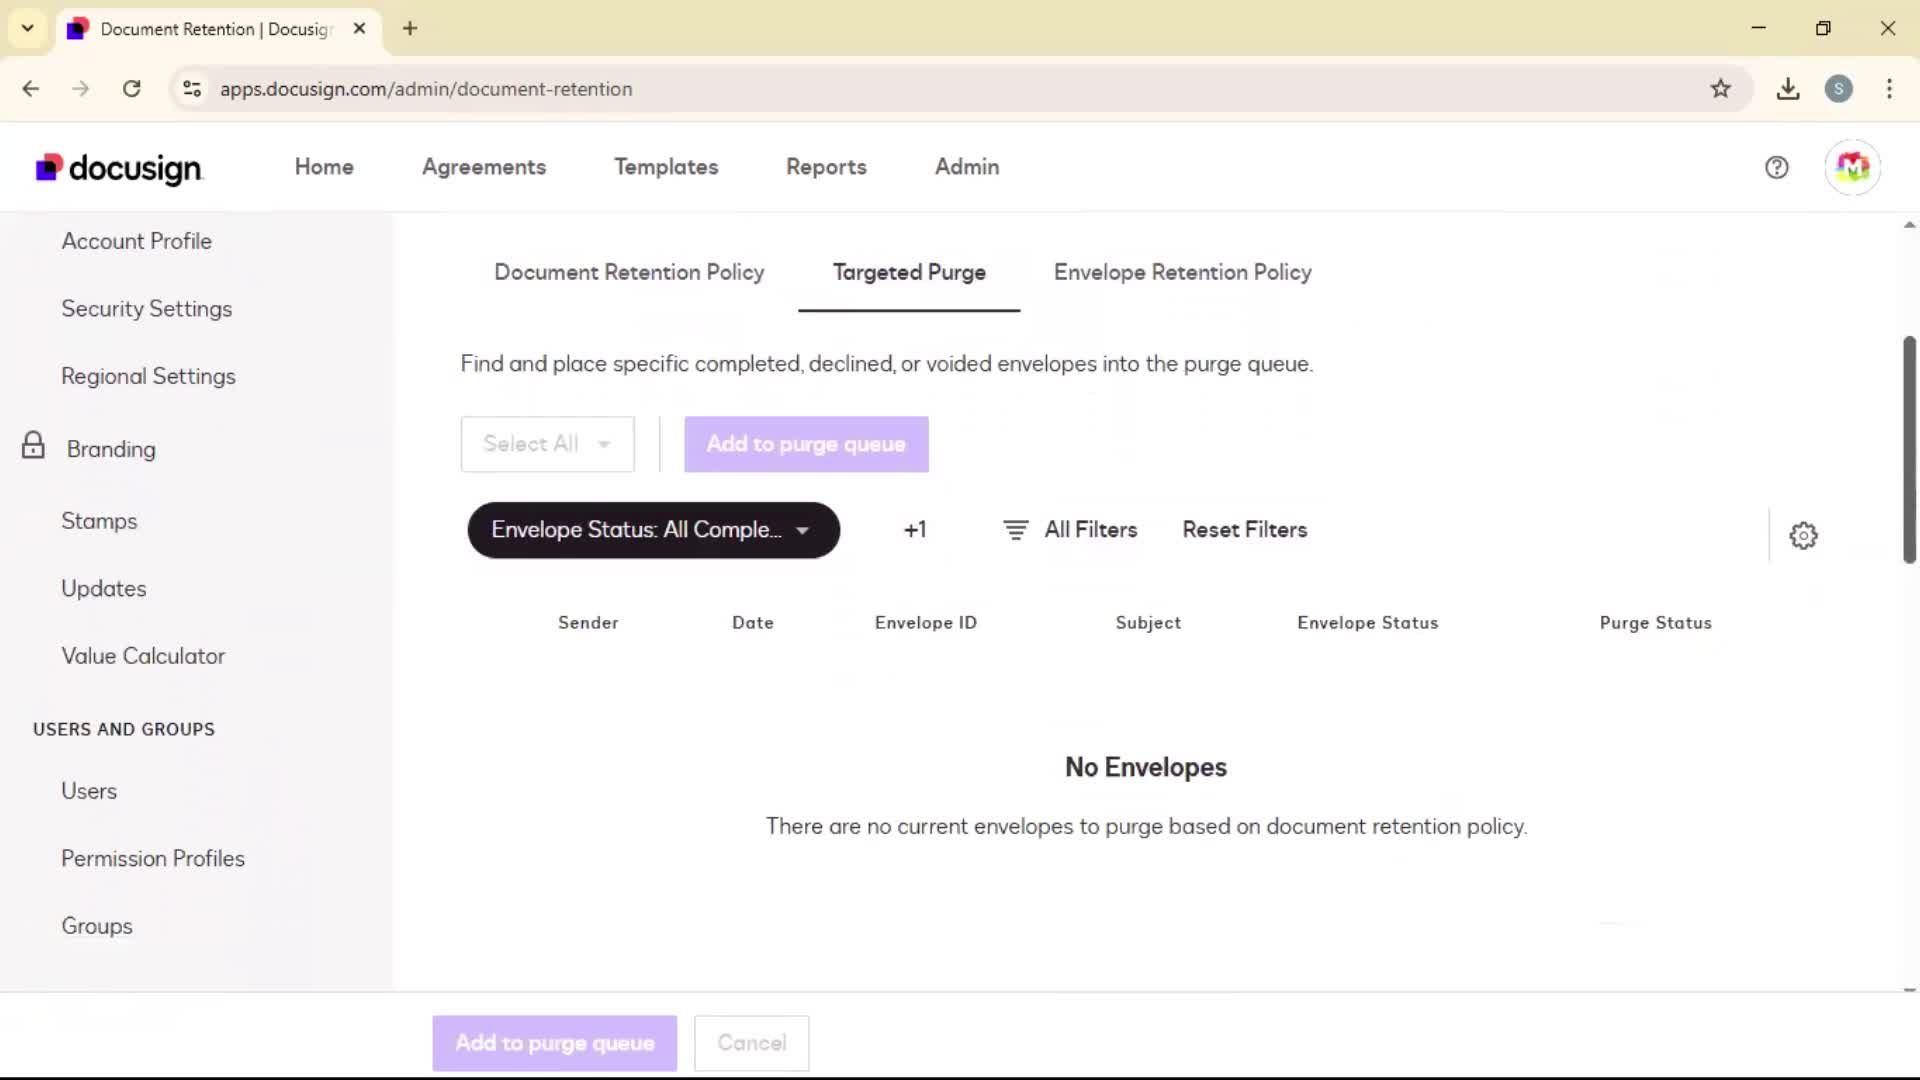Screen dimensions: 1920x1080
Task: Click the page vertical scrollbar
Action: click(x=1908, y=450)
